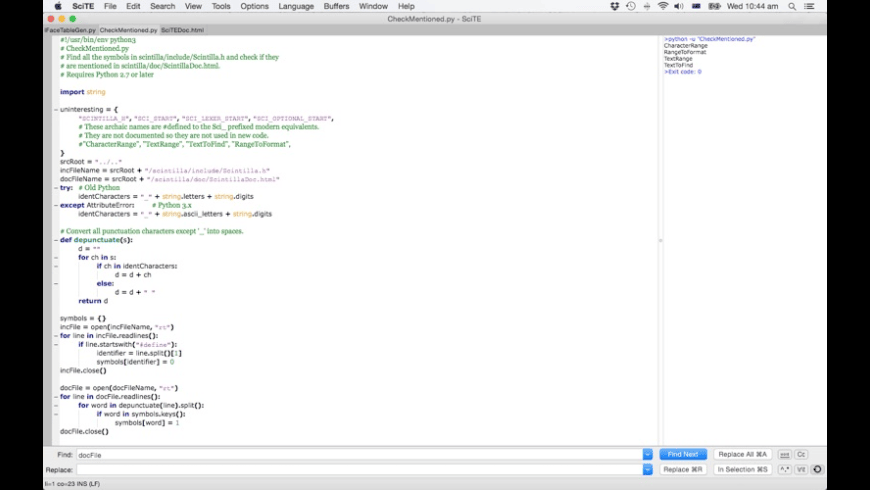The height and width of the screenshot is (490, 870).
Task: Switch to the CheckMentioned.py tab
Action: [128, 30]
